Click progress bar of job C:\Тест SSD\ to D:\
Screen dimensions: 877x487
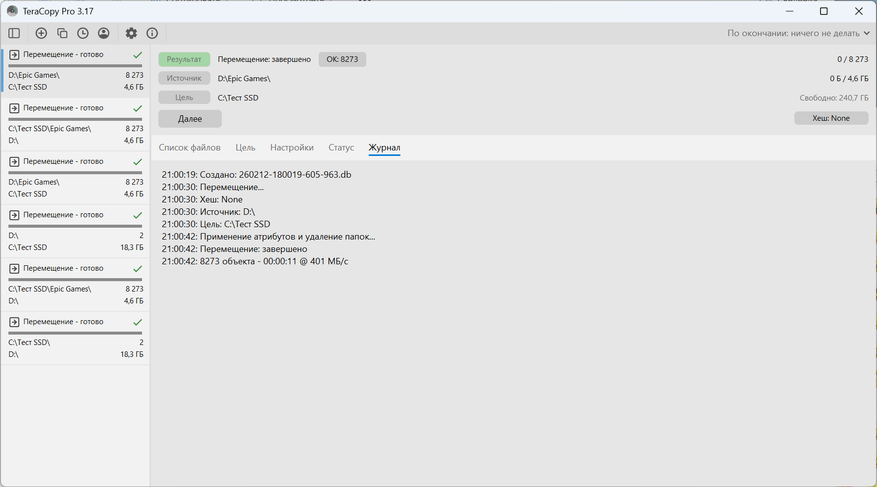[75, 333]
